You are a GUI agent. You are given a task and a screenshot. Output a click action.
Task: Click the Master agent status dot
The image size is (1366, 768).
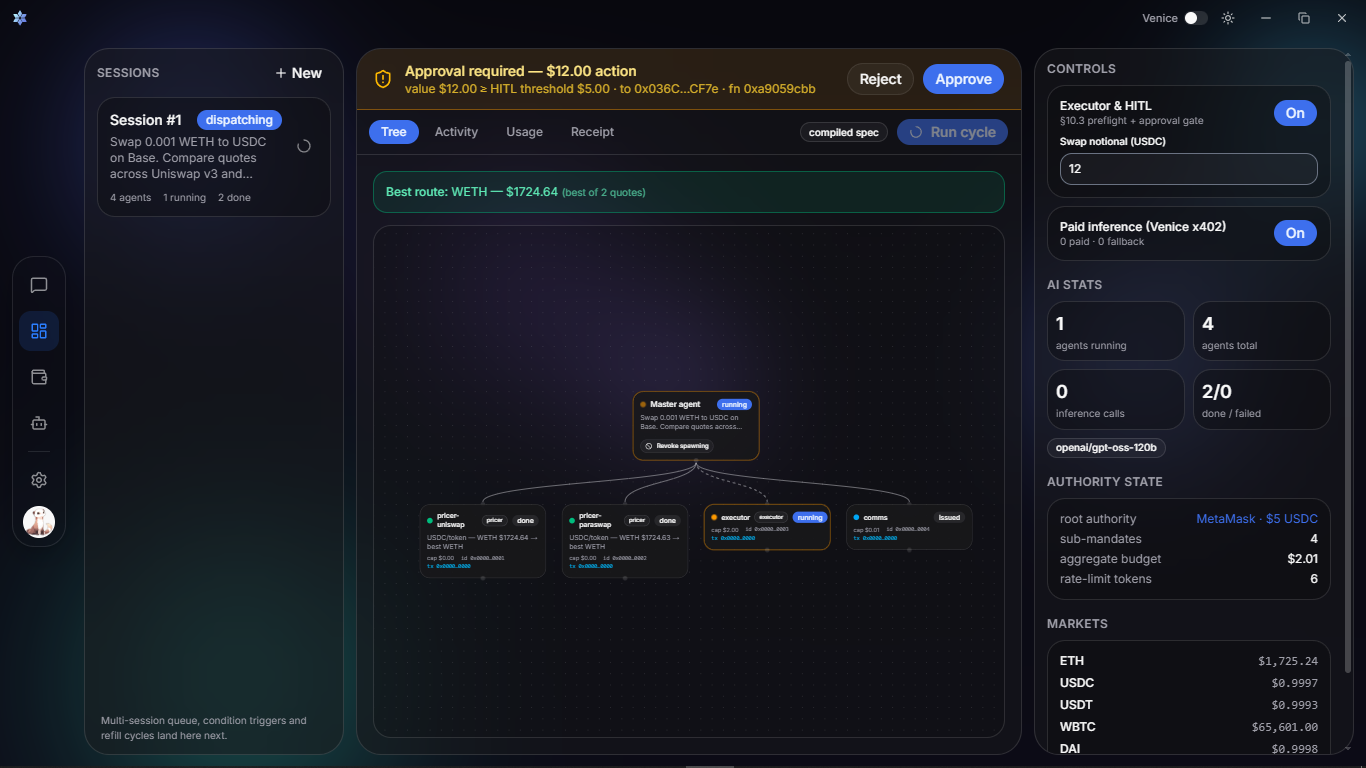[x=643, y=404]
